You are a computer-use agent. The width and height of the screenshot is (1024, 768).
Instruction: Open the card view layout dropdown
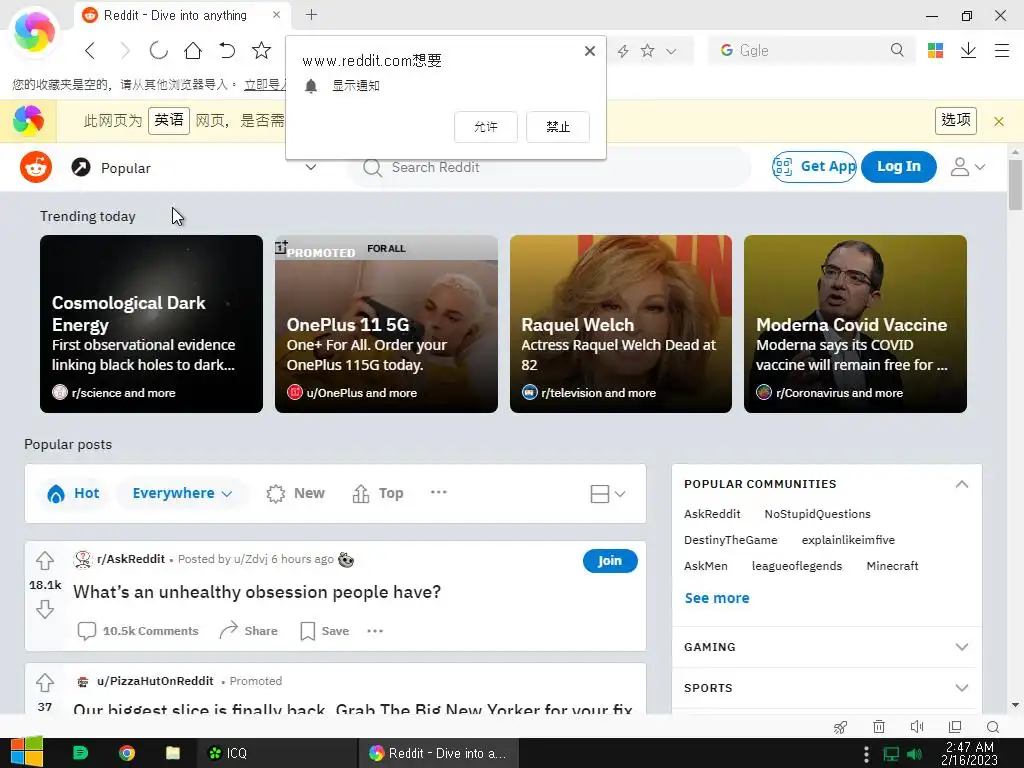[608, 494]
